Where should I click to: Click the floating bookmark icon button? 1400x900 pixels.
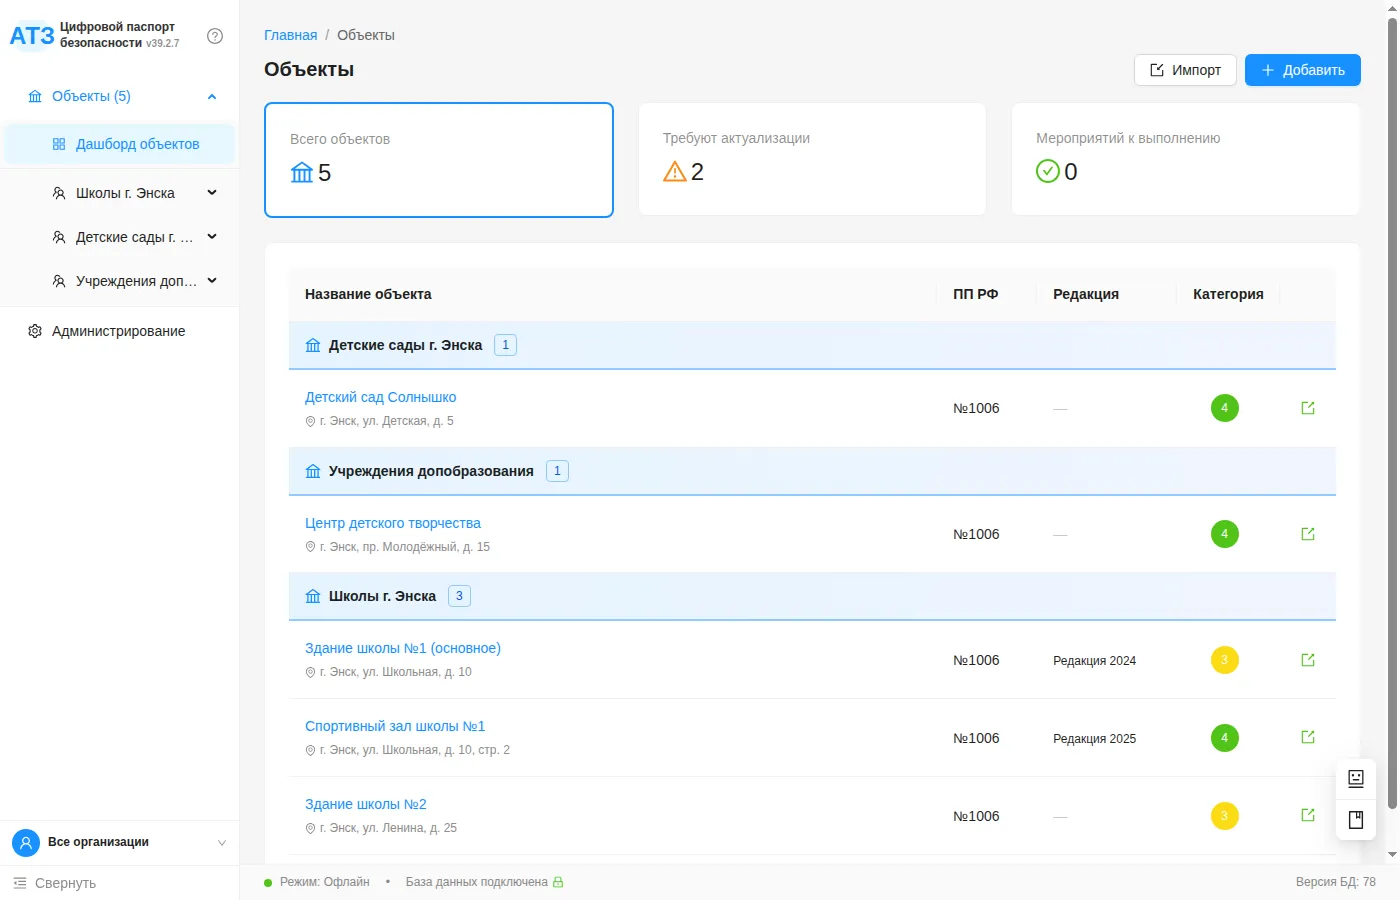coord(1356,820)
